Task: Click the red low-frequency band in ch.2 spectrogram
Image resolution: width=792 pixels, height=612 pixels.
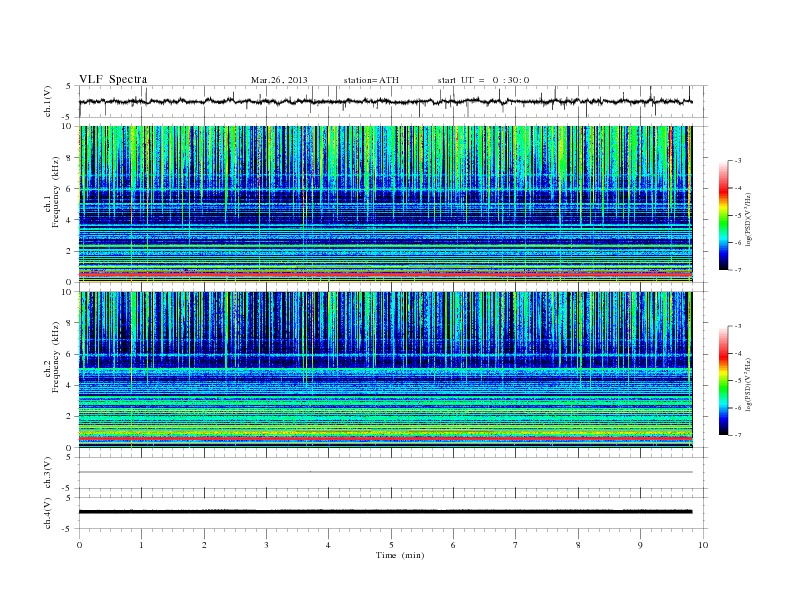Action: point(385,439)
